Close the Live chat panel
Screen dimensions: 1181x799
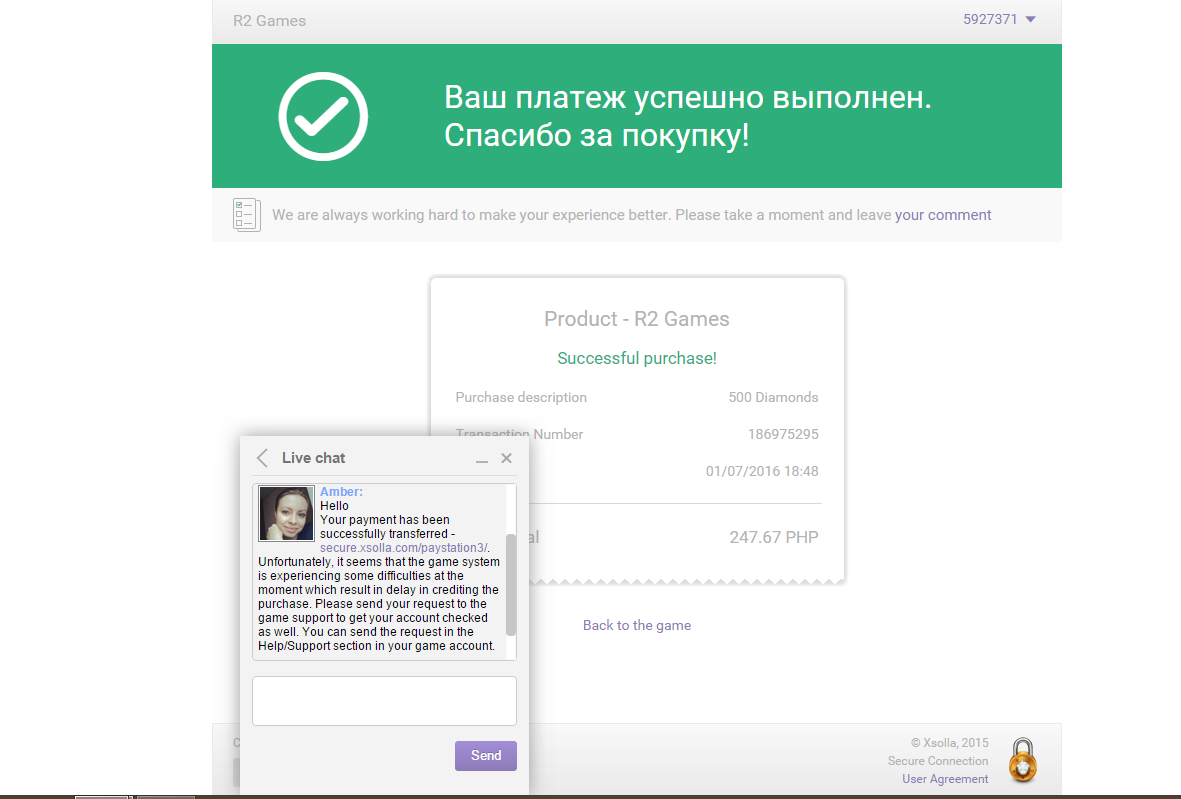[x=506, y=458]
